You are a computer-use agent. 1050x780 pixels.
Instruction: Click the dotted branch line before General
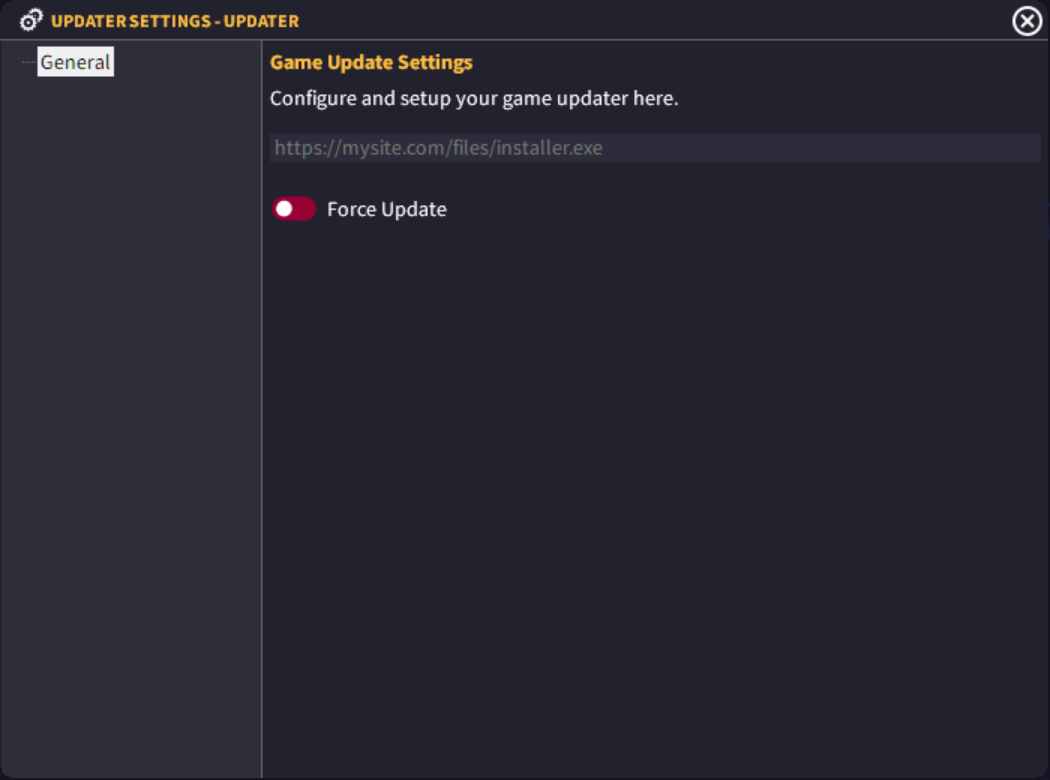click(30, 61)
